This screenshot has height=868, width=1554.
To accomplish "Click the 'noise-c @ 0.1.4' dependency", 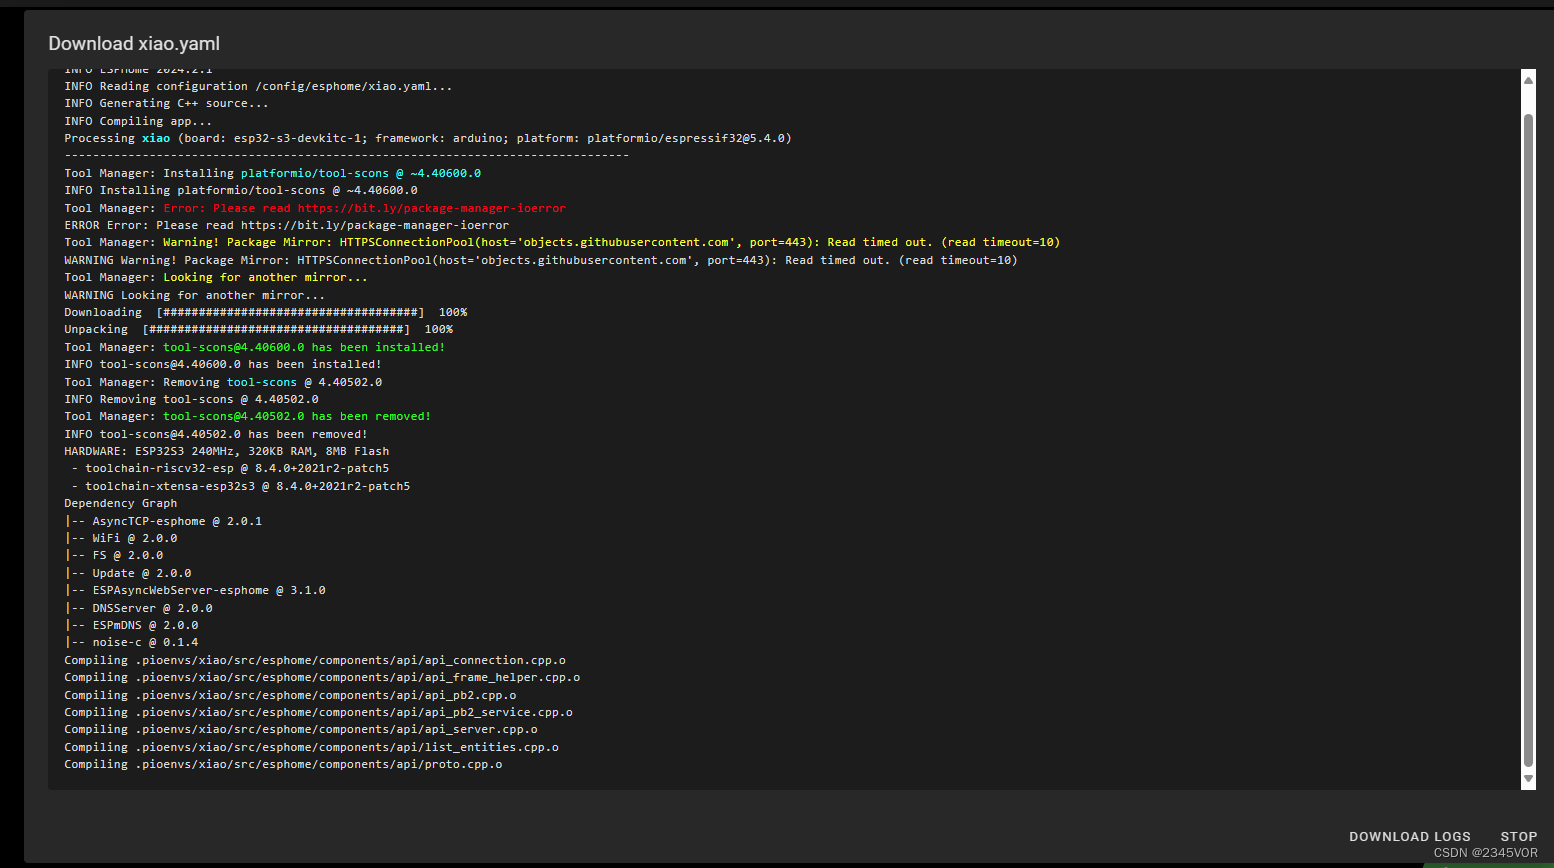I will point(132,643).
